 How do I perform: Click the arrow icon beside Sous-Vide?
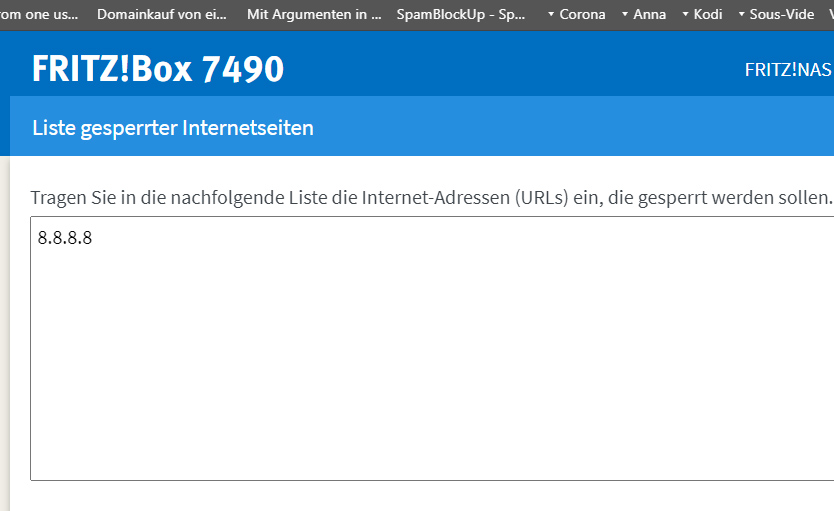tap(741, 15)
